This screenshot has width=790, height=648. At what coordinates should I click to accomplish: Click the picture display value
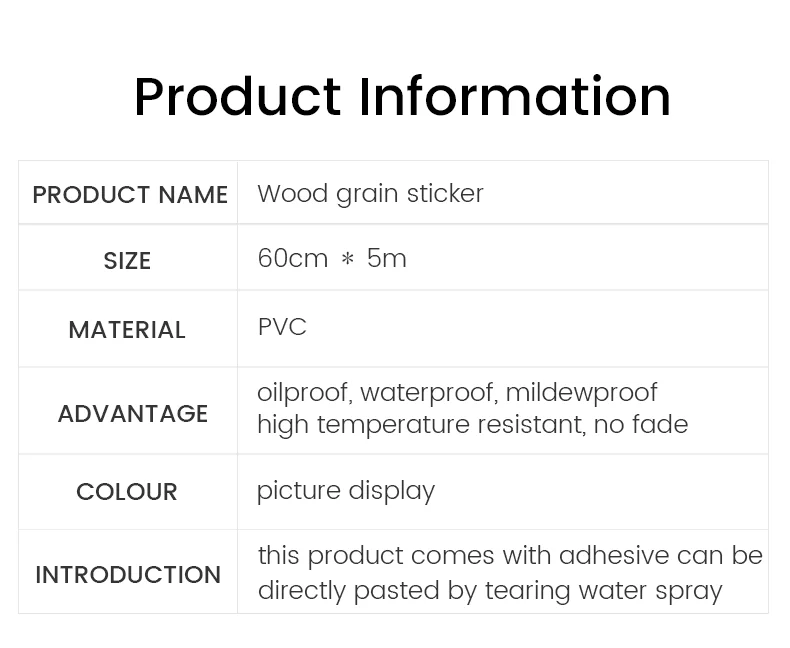(346, 491)
